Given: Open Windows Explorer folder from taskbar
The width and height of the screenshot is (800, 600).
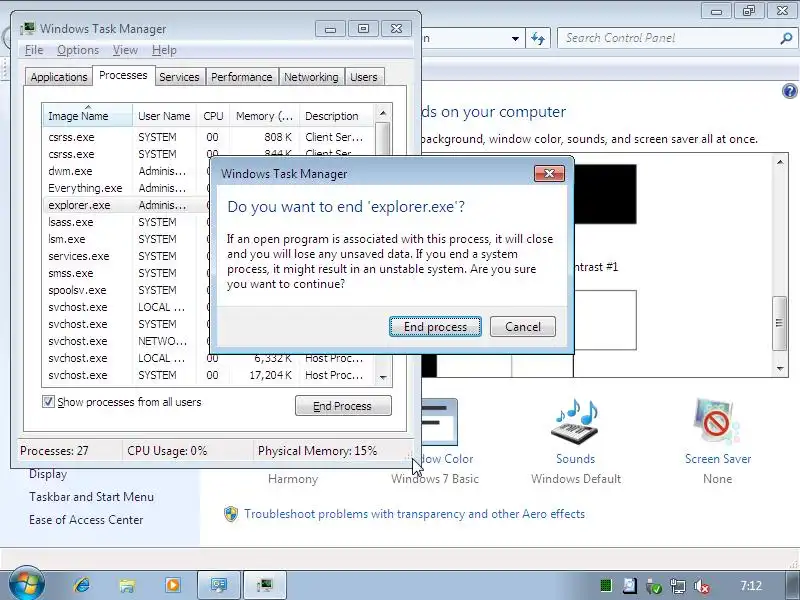Looking at the screenshot, I should coord(127,585).
